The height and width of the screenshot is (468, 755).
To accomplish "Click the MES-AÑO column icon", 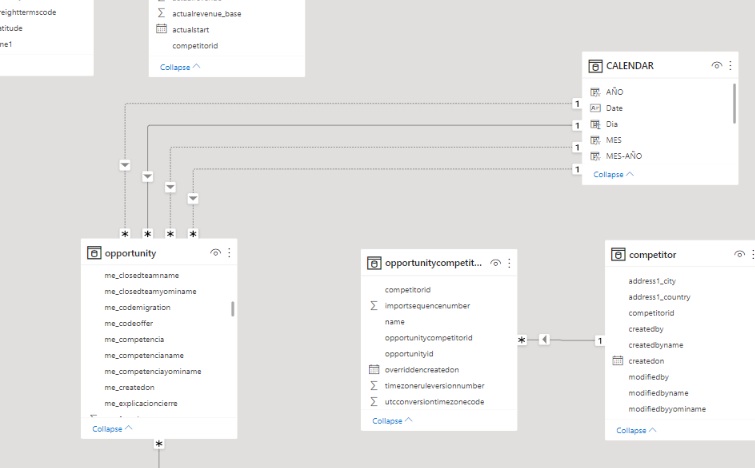I will [x=596, y=156].
